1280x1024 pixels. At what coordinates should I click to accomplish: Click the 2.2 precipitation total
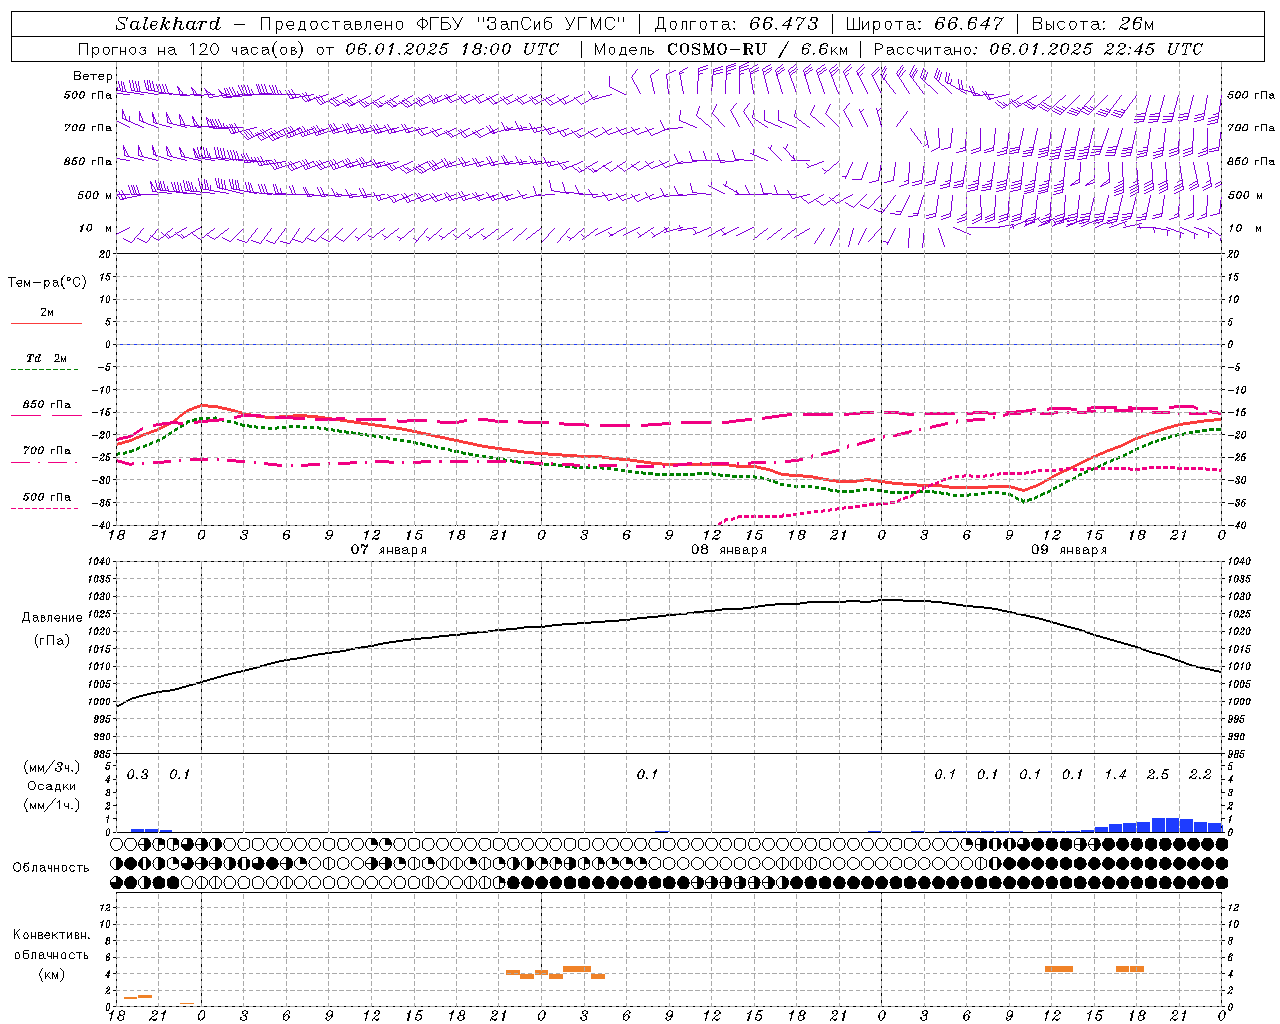click(x=1200, y=775)
